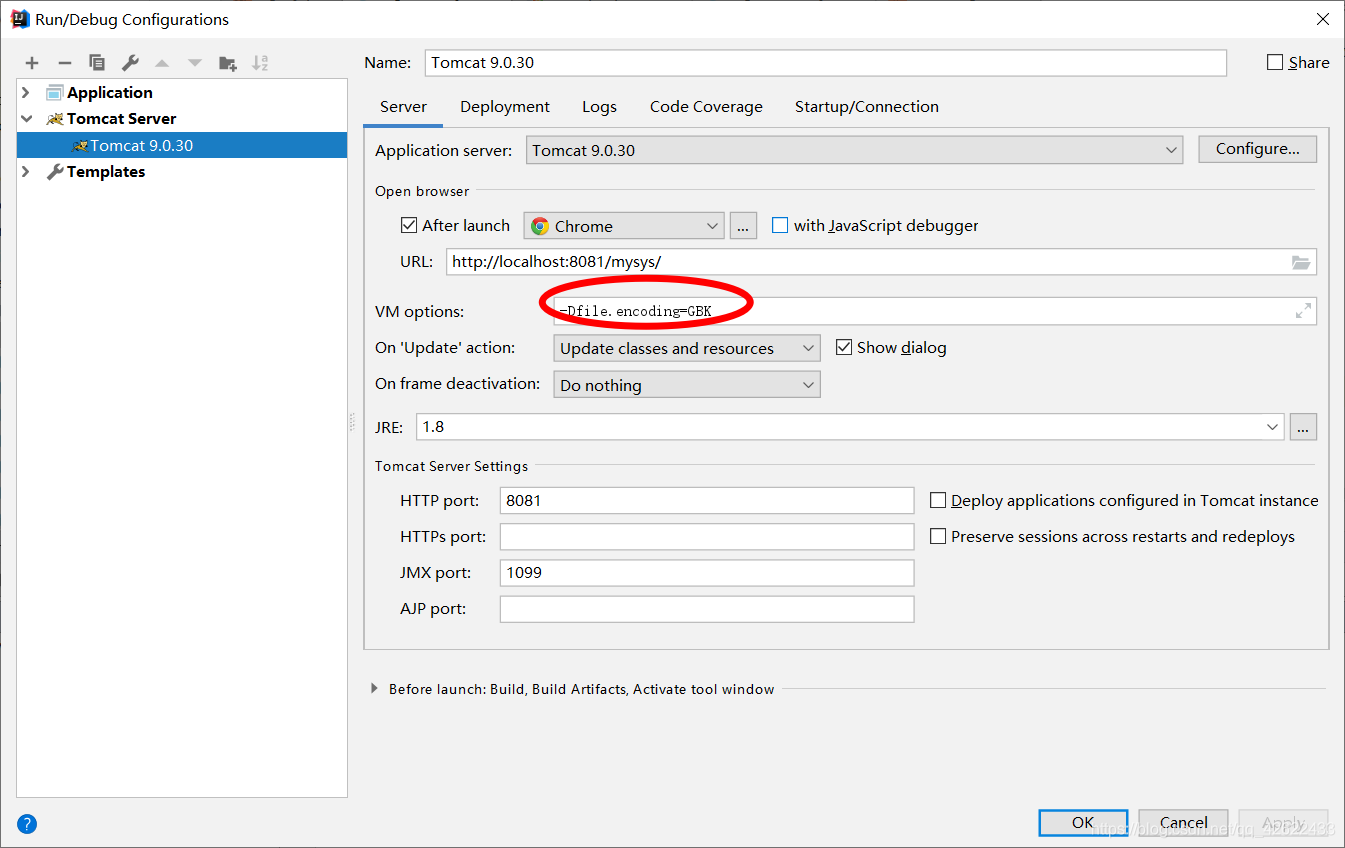Expand the VM options field editor
The width and height of the screenshot is (1345, 848).
coord(1303,311)
